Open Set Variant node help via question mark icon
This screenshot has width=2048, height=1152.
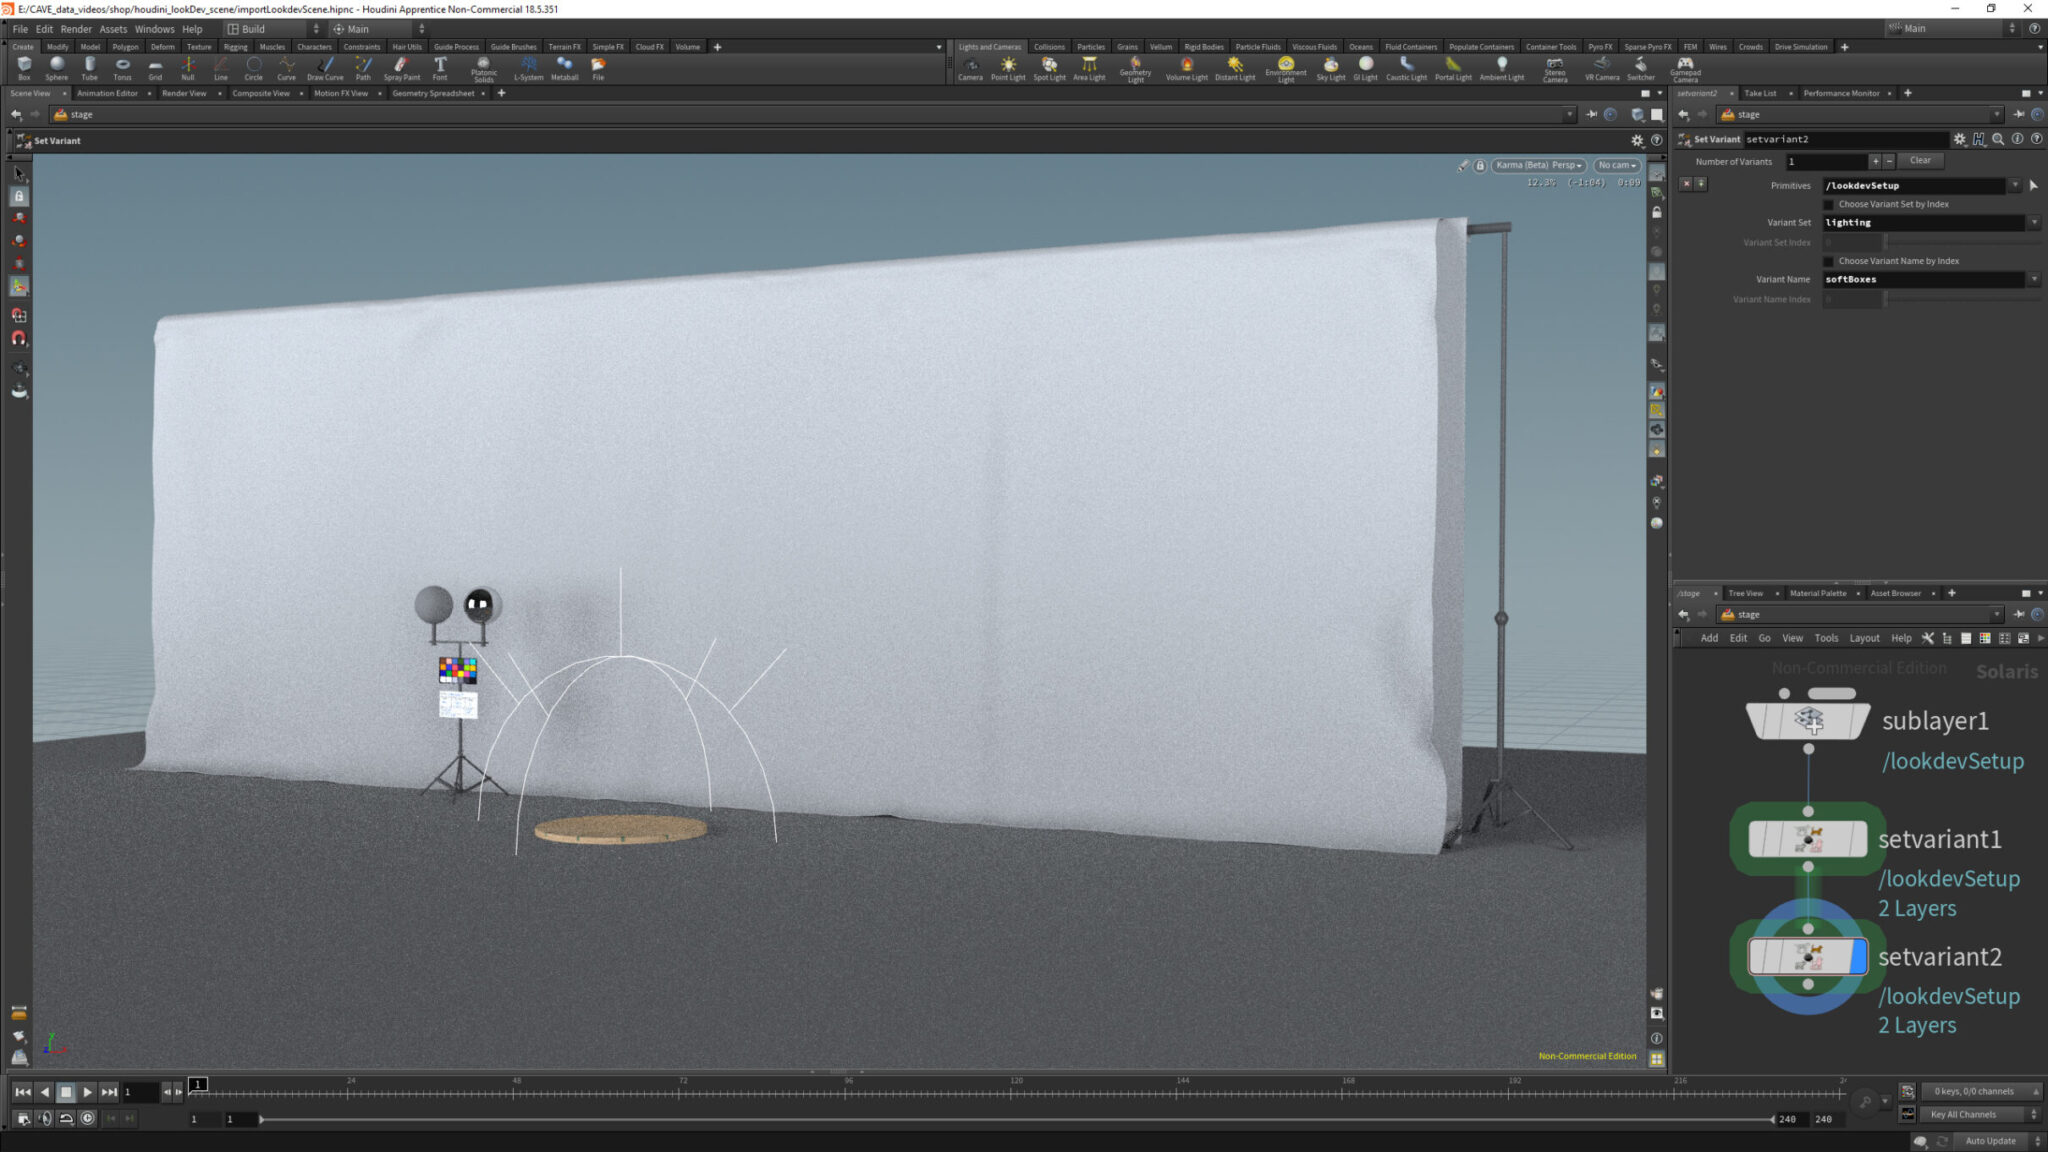click(x=2035, y=139)
